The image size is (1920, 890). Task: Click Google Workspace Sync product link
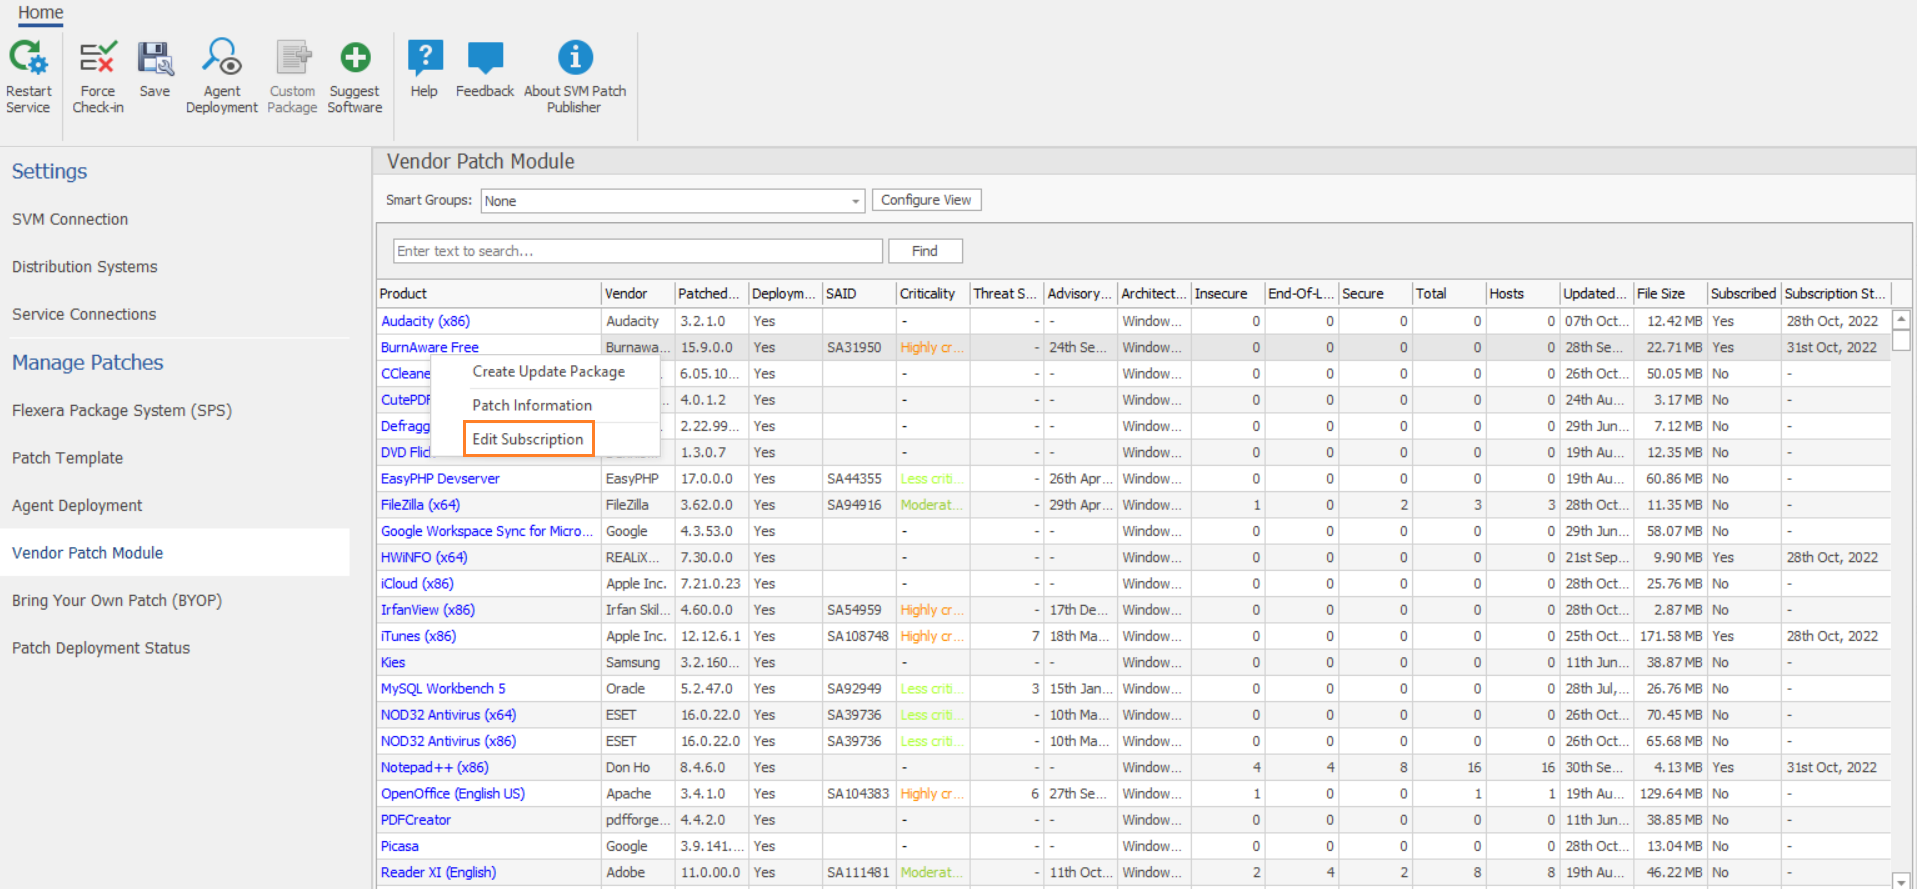(x=486, y=531)
